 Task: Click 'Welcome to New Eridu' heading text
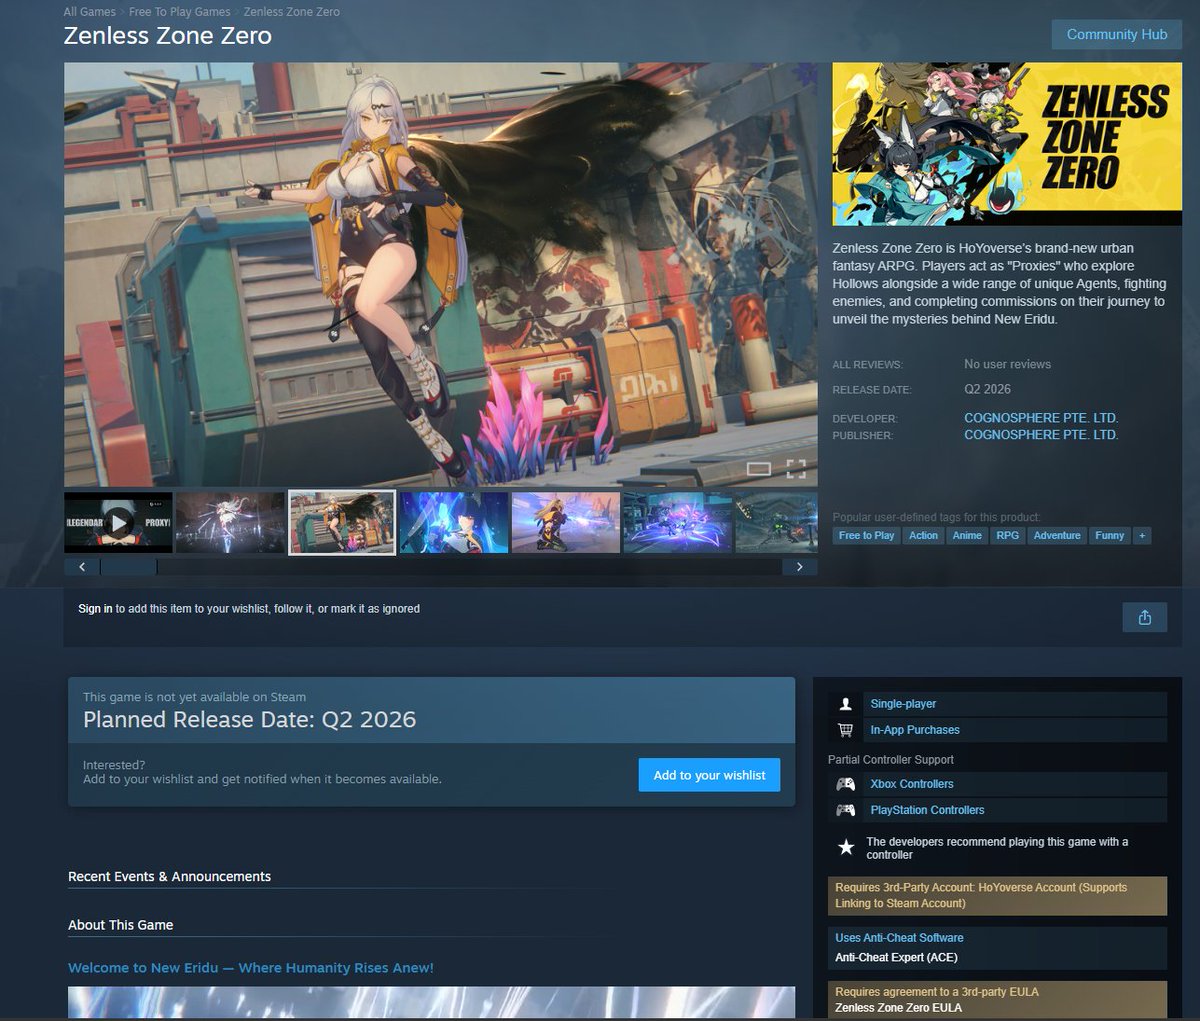point(250,968)
